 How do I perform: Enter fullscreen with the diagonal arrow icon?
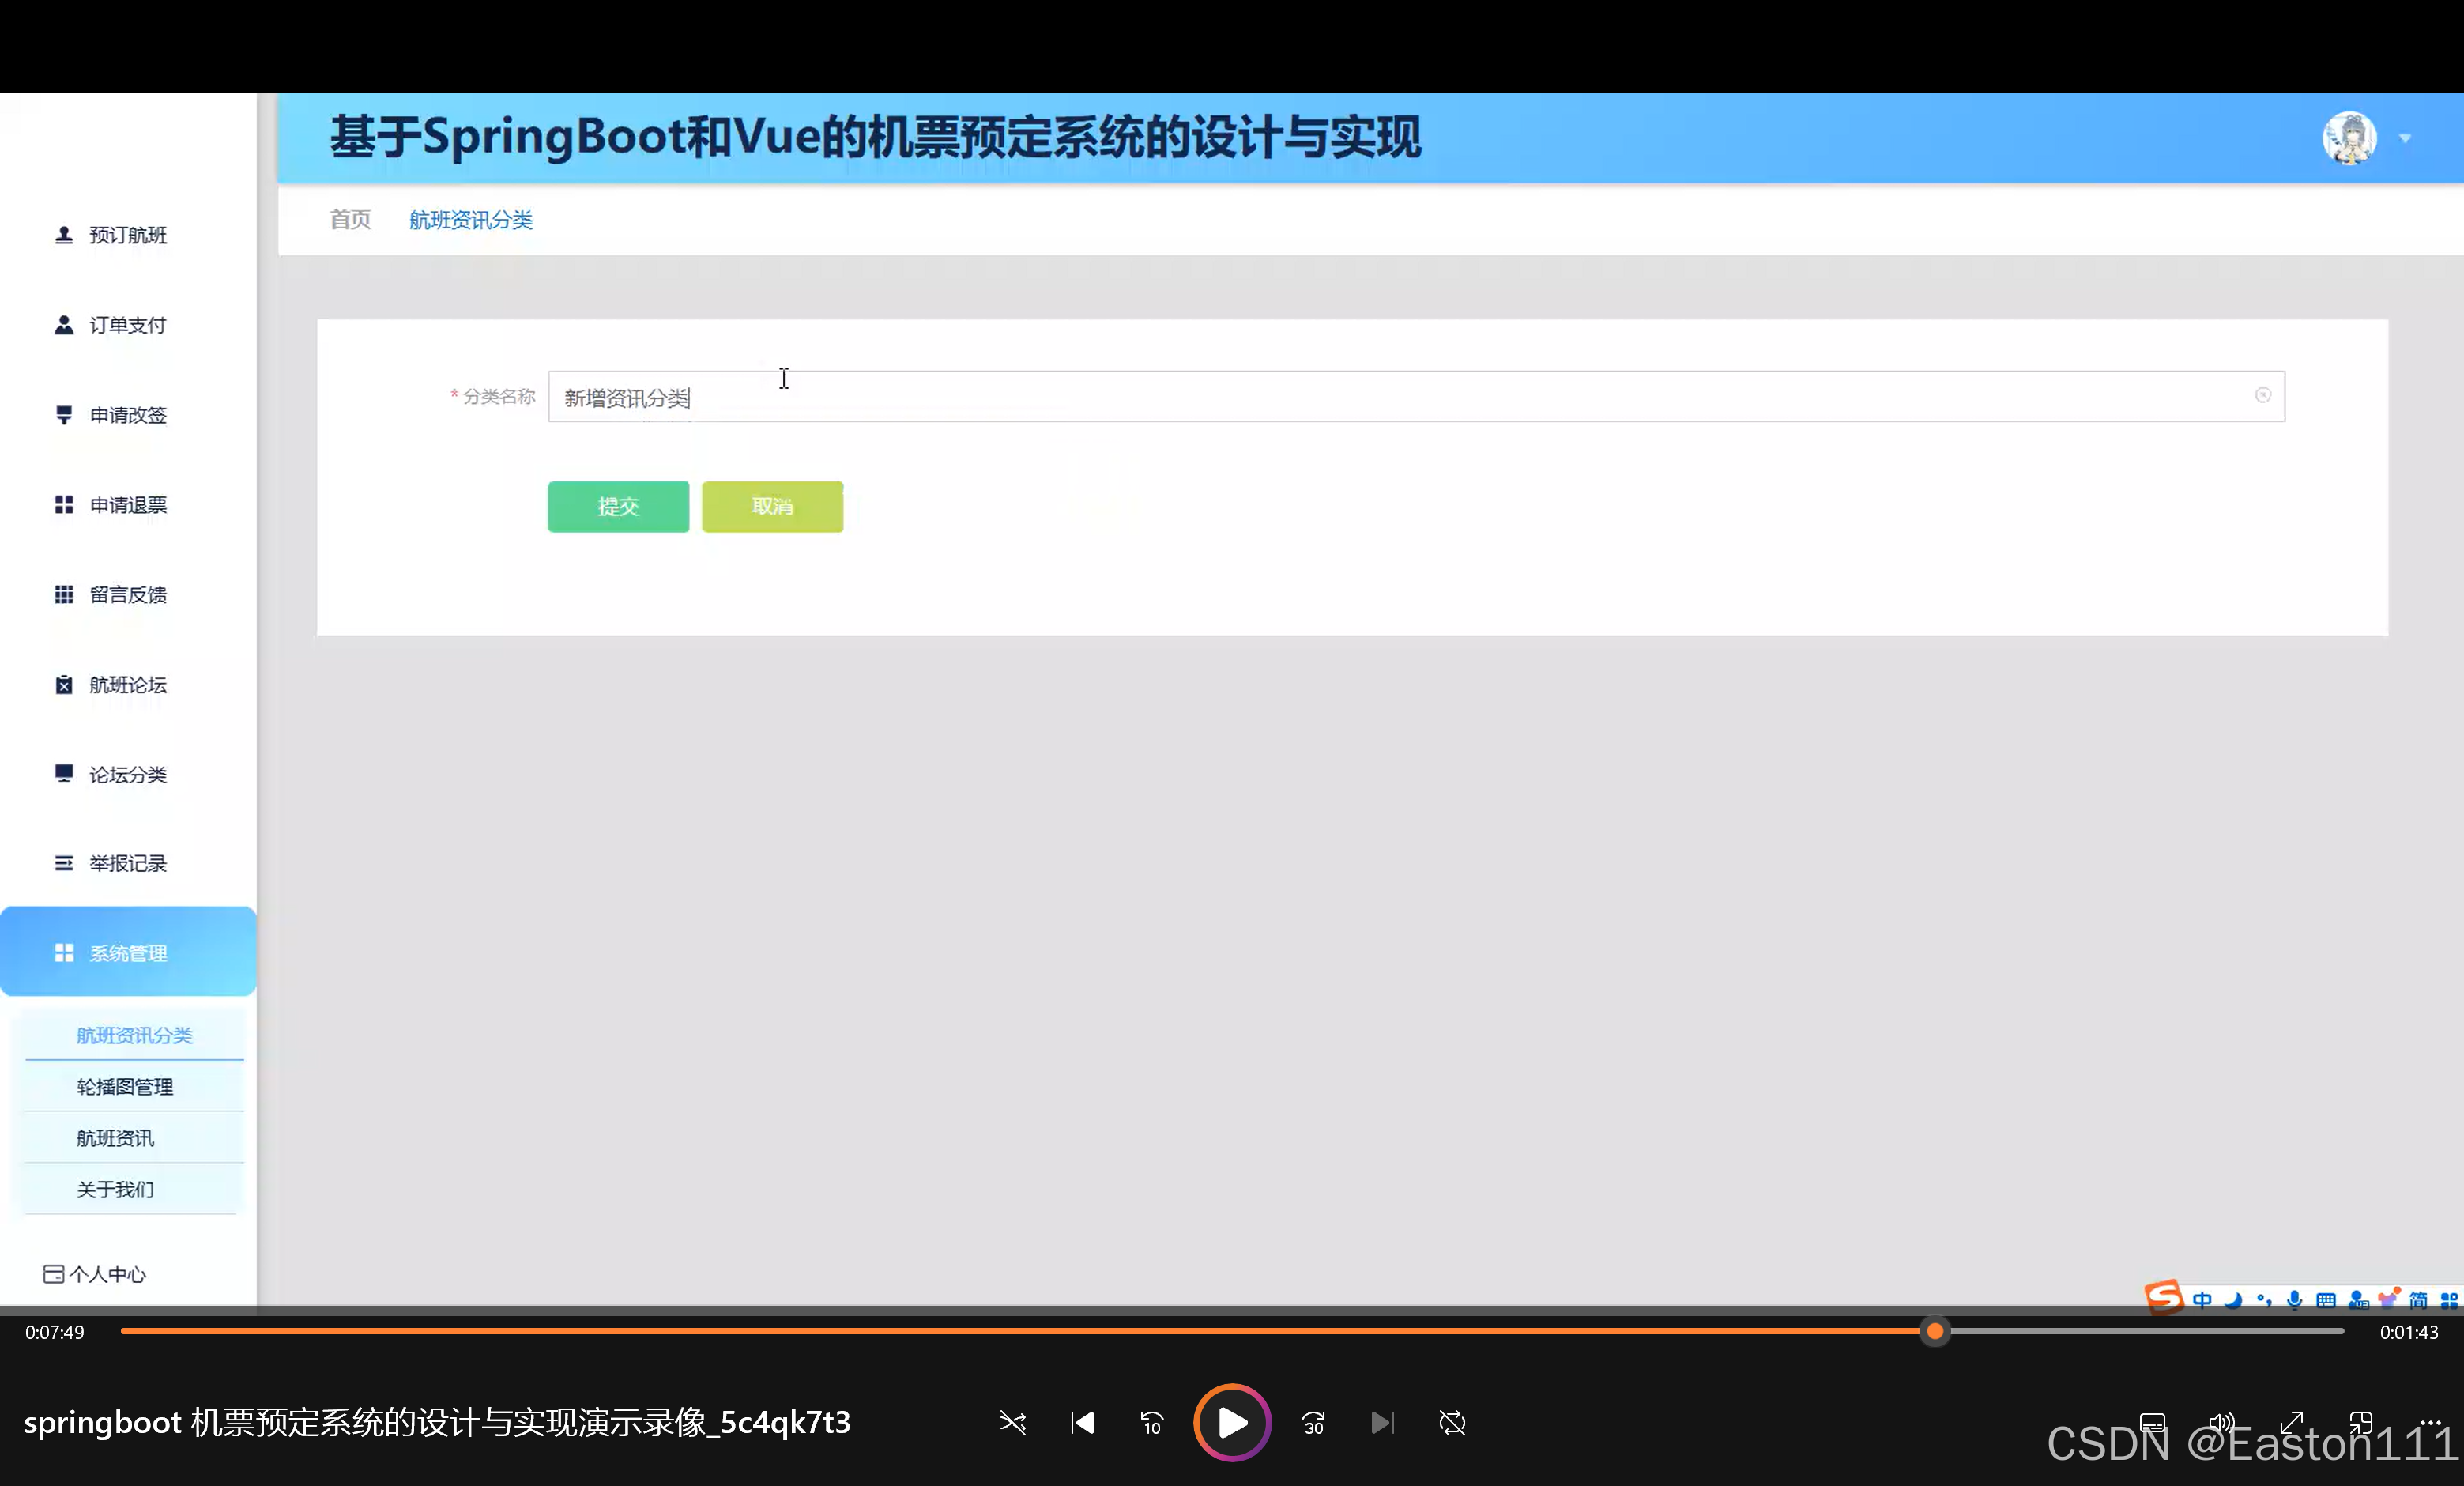tap(2292, 1422)
